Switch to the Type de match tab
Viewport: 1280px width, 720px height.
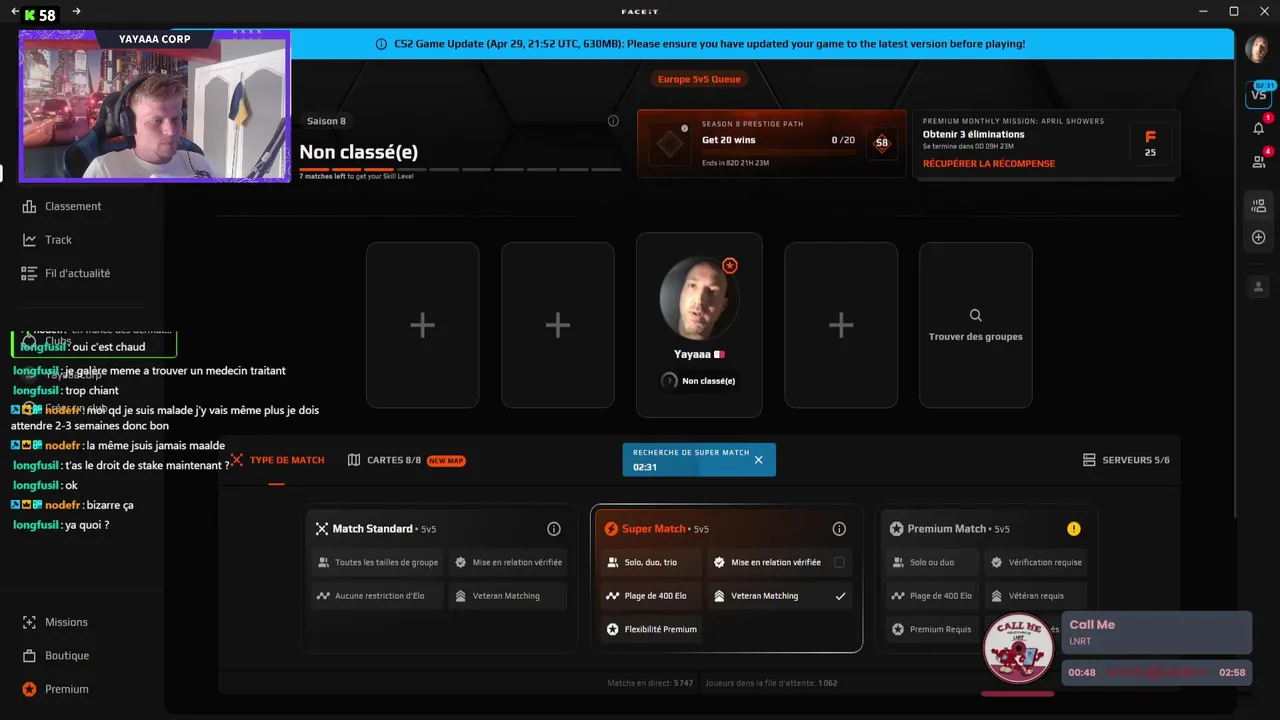[x=277, y=460]
